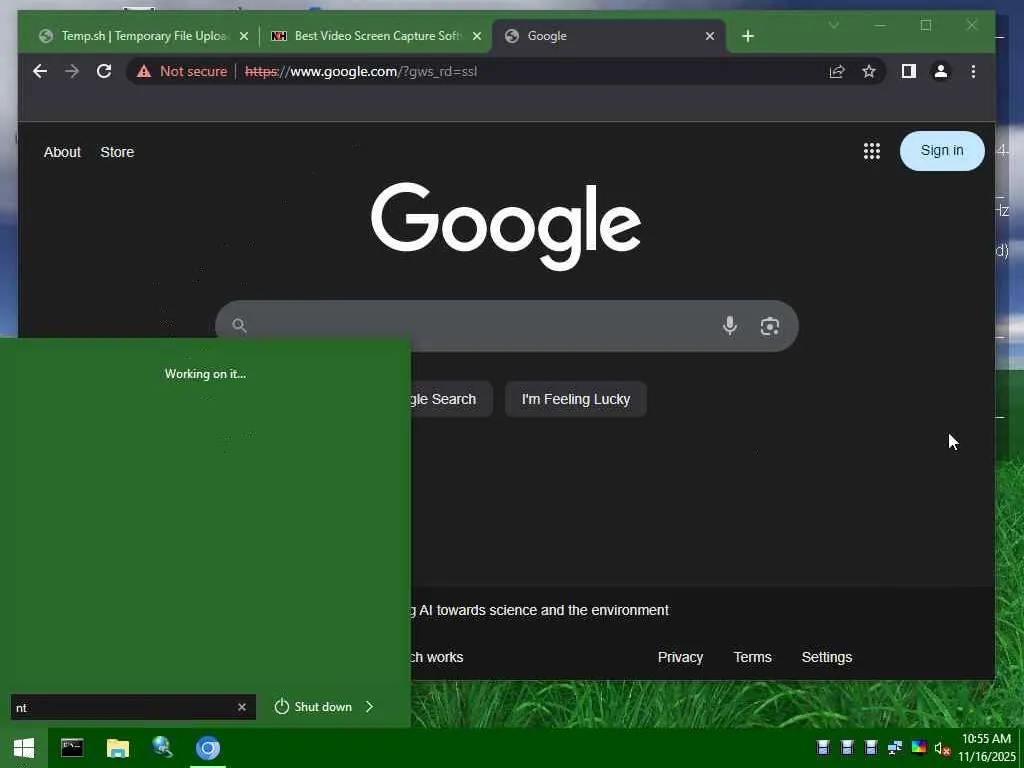
Task: Open the Privacy link
Action: click(x=680, y=657)
